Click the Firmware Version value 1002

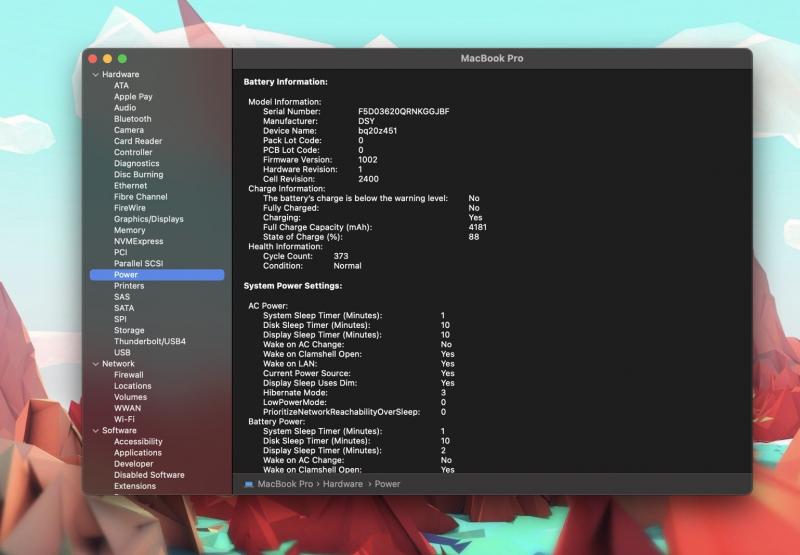368,160
